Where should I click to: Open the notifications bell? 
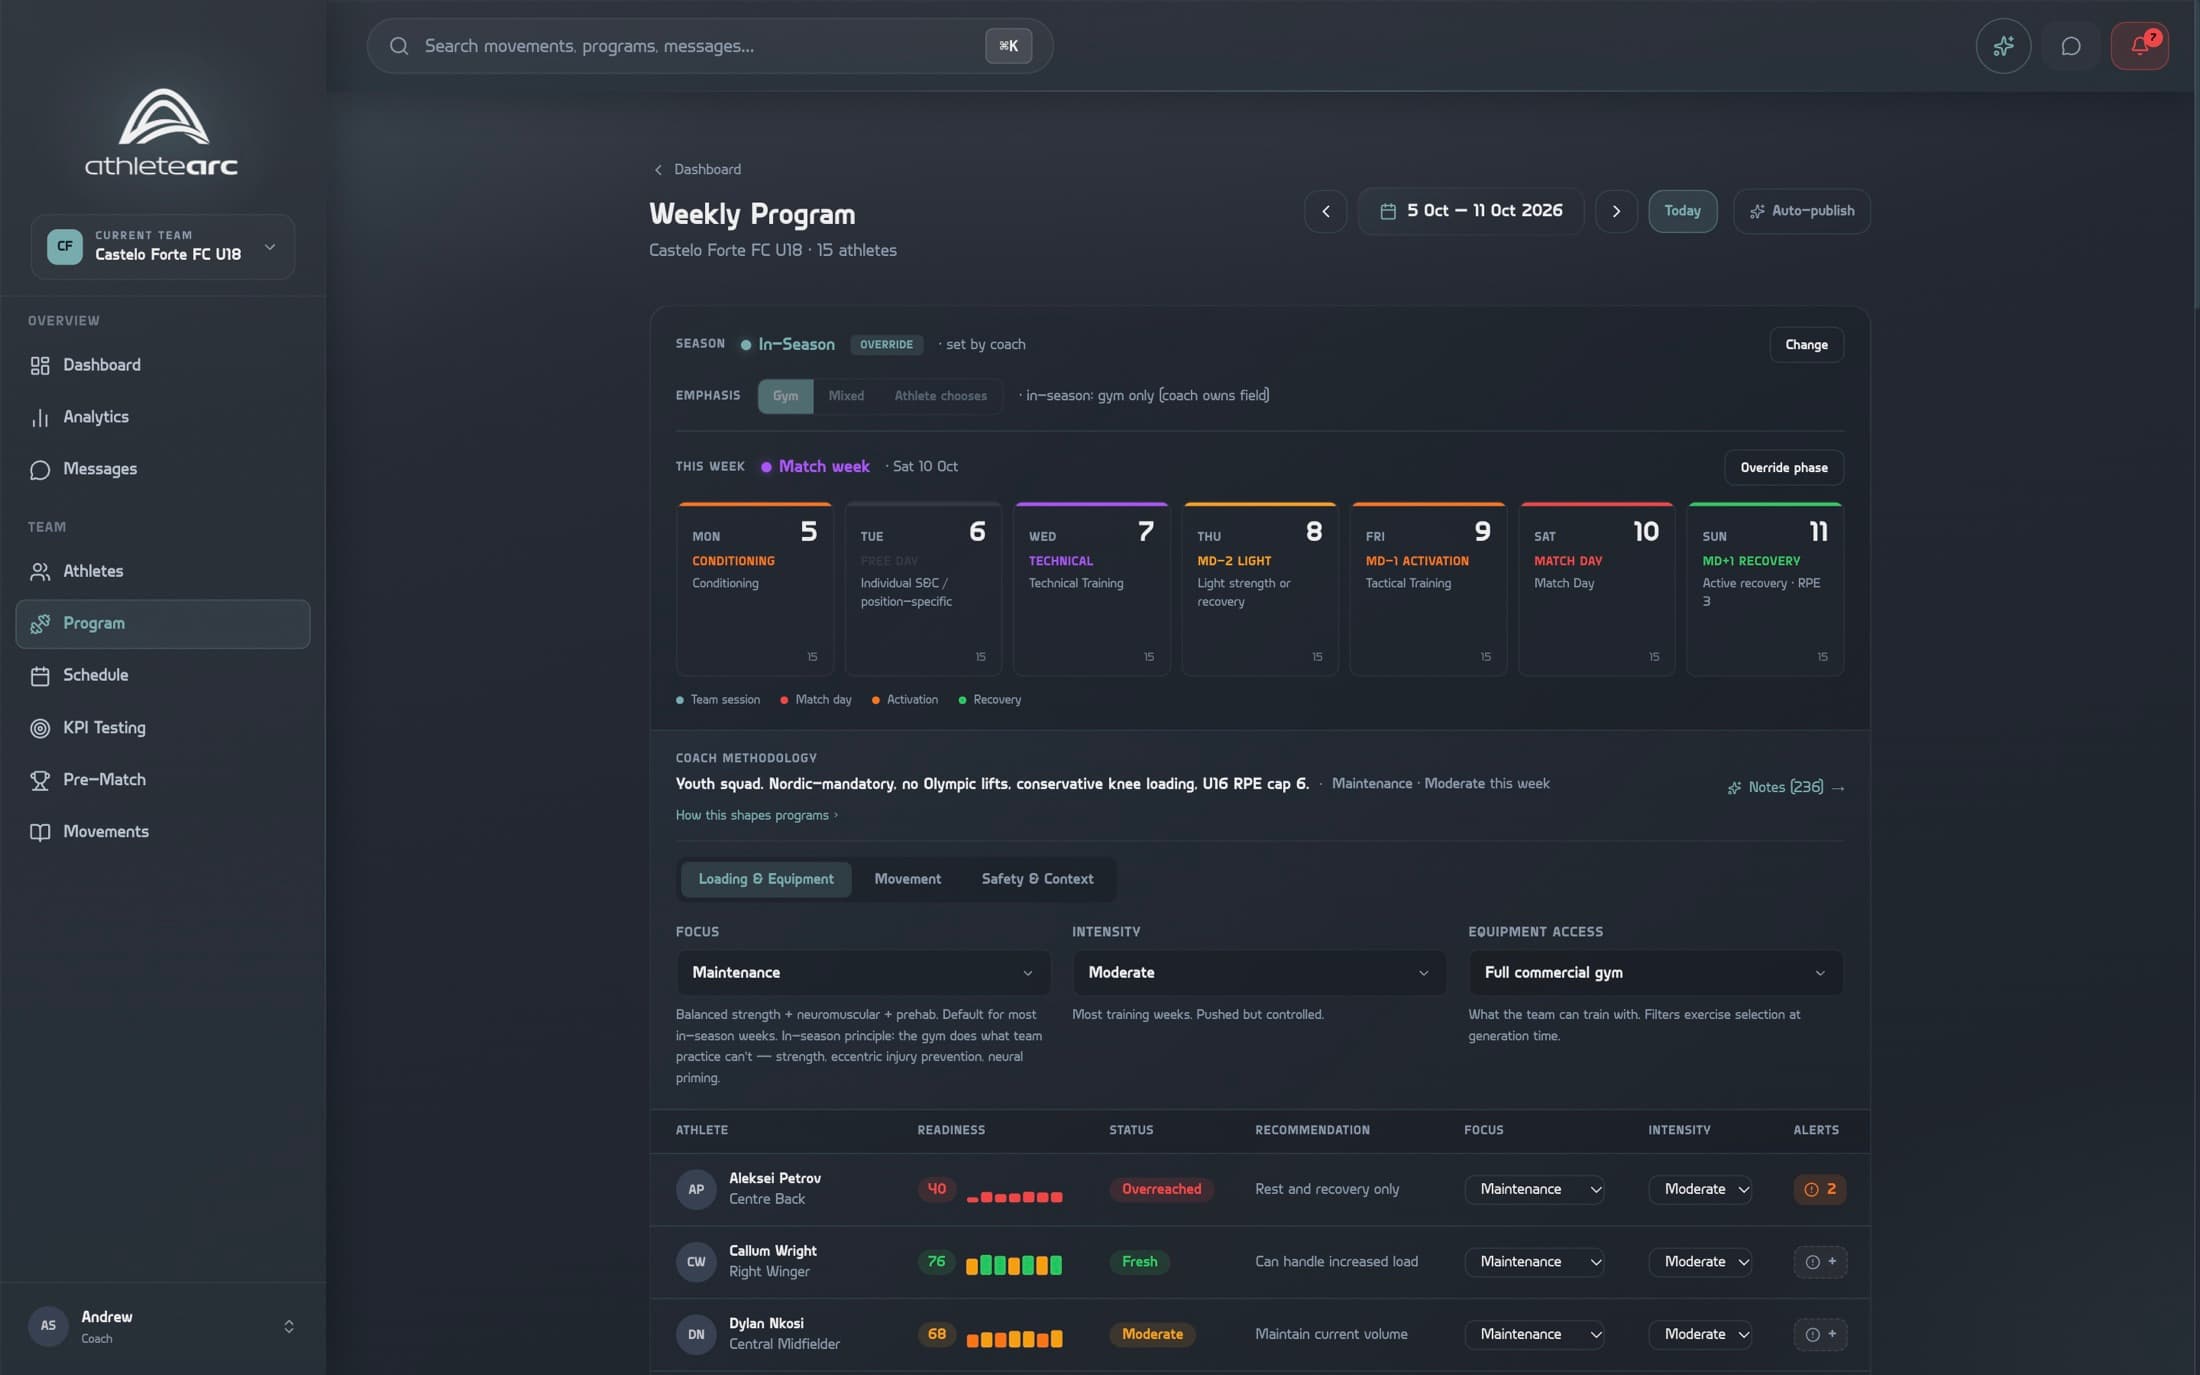coord(2139,46)
